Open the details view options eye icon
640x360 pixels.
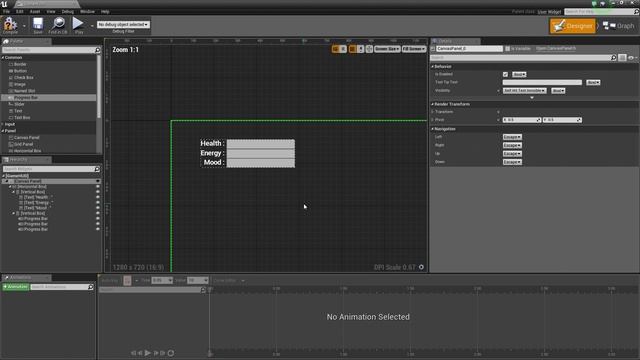[632, 58]
